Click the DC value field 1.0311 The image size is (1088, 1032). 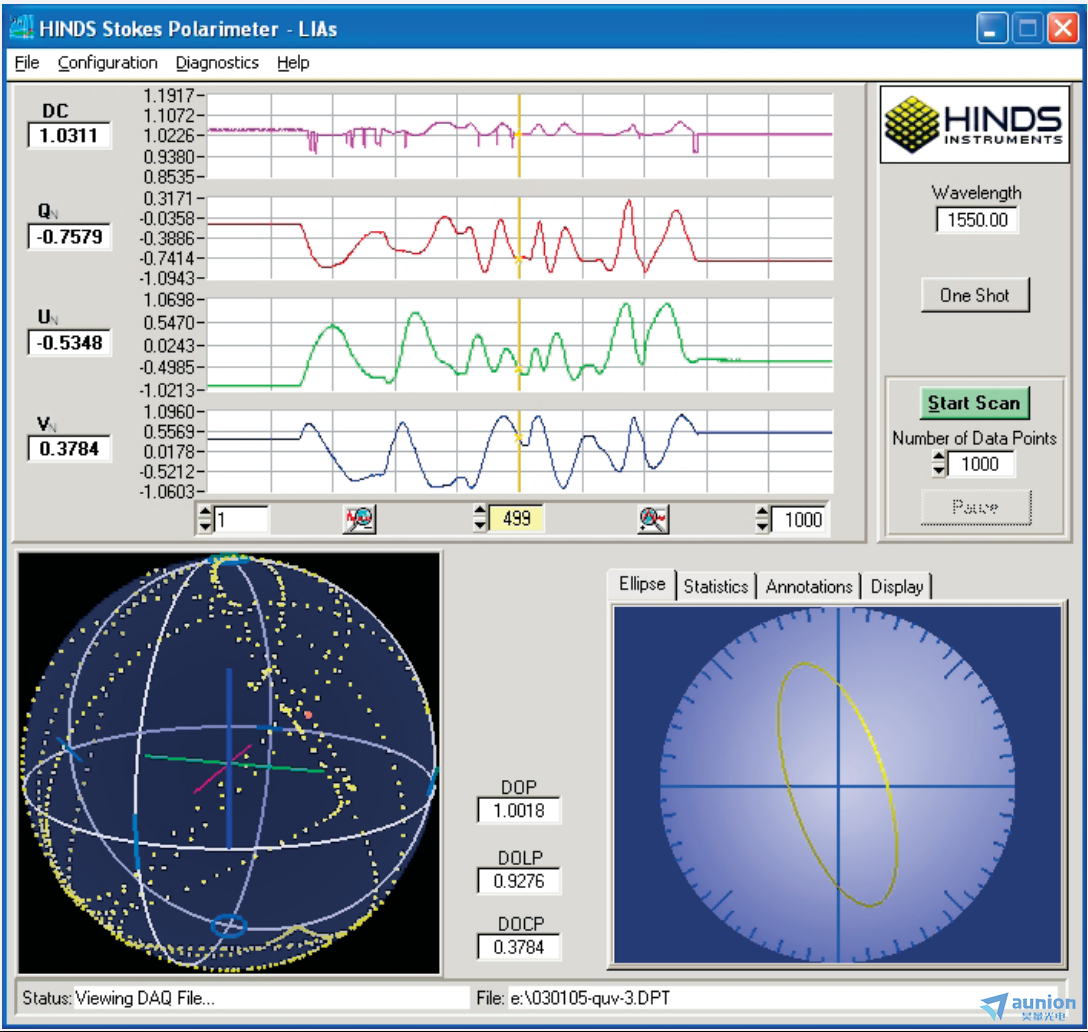tap(69, 135)
